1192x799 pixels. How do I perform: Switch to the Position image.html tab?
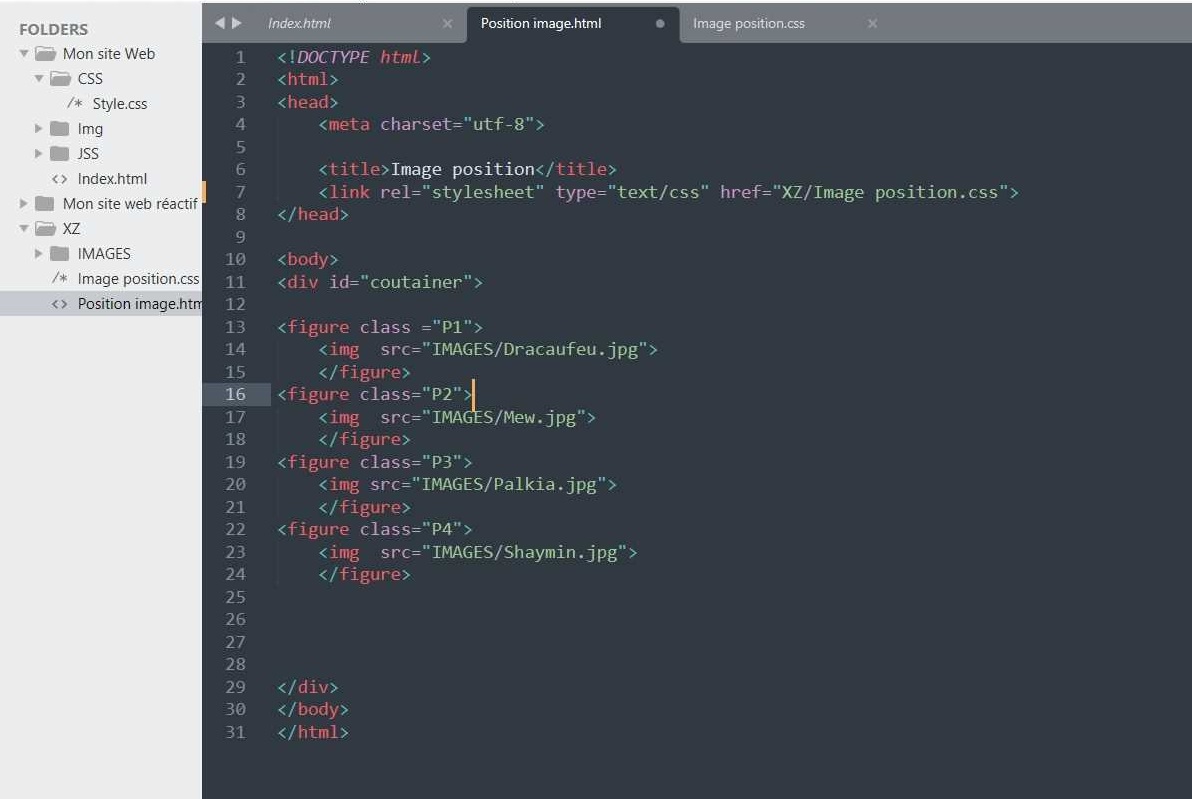tap(541, 24)
